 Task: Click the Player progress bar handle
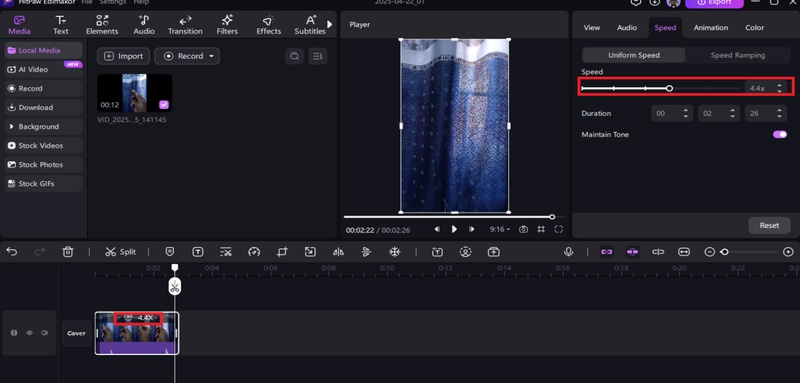click(x=552, y=217)
